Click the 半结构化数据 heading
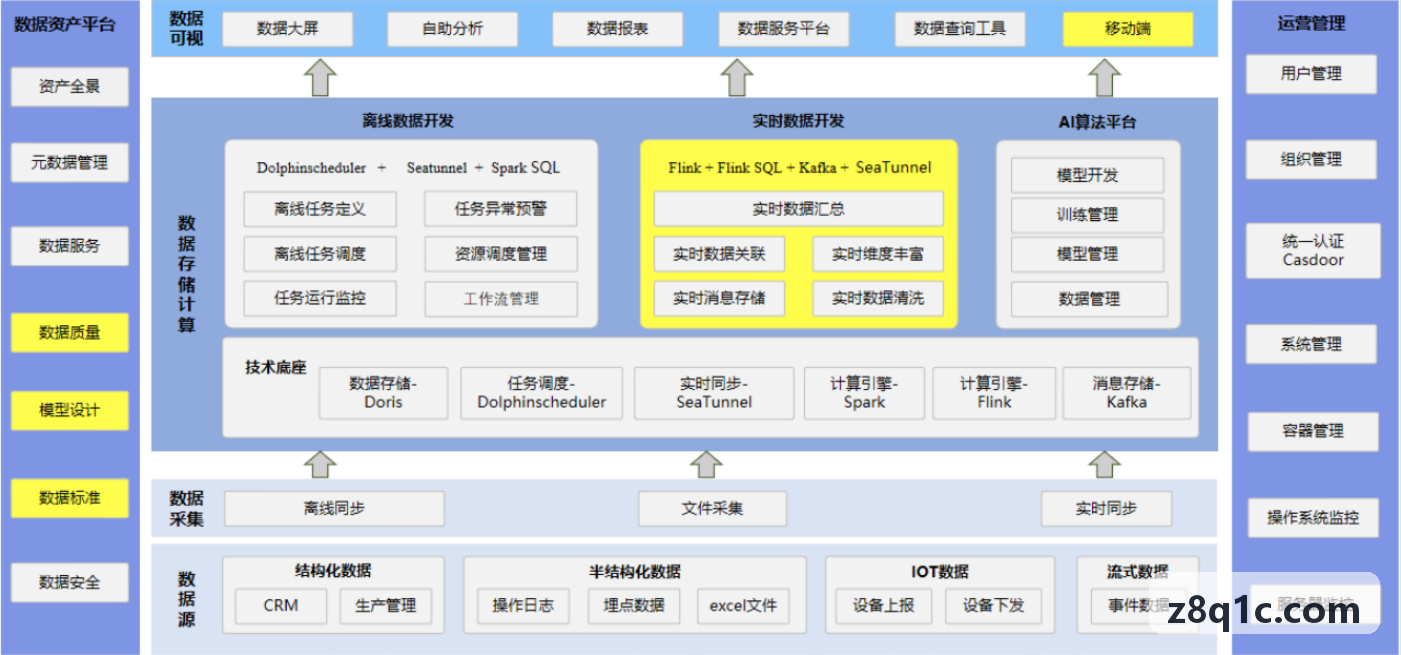The width and height of the screenshot is (1401, 655). point(635,571)
